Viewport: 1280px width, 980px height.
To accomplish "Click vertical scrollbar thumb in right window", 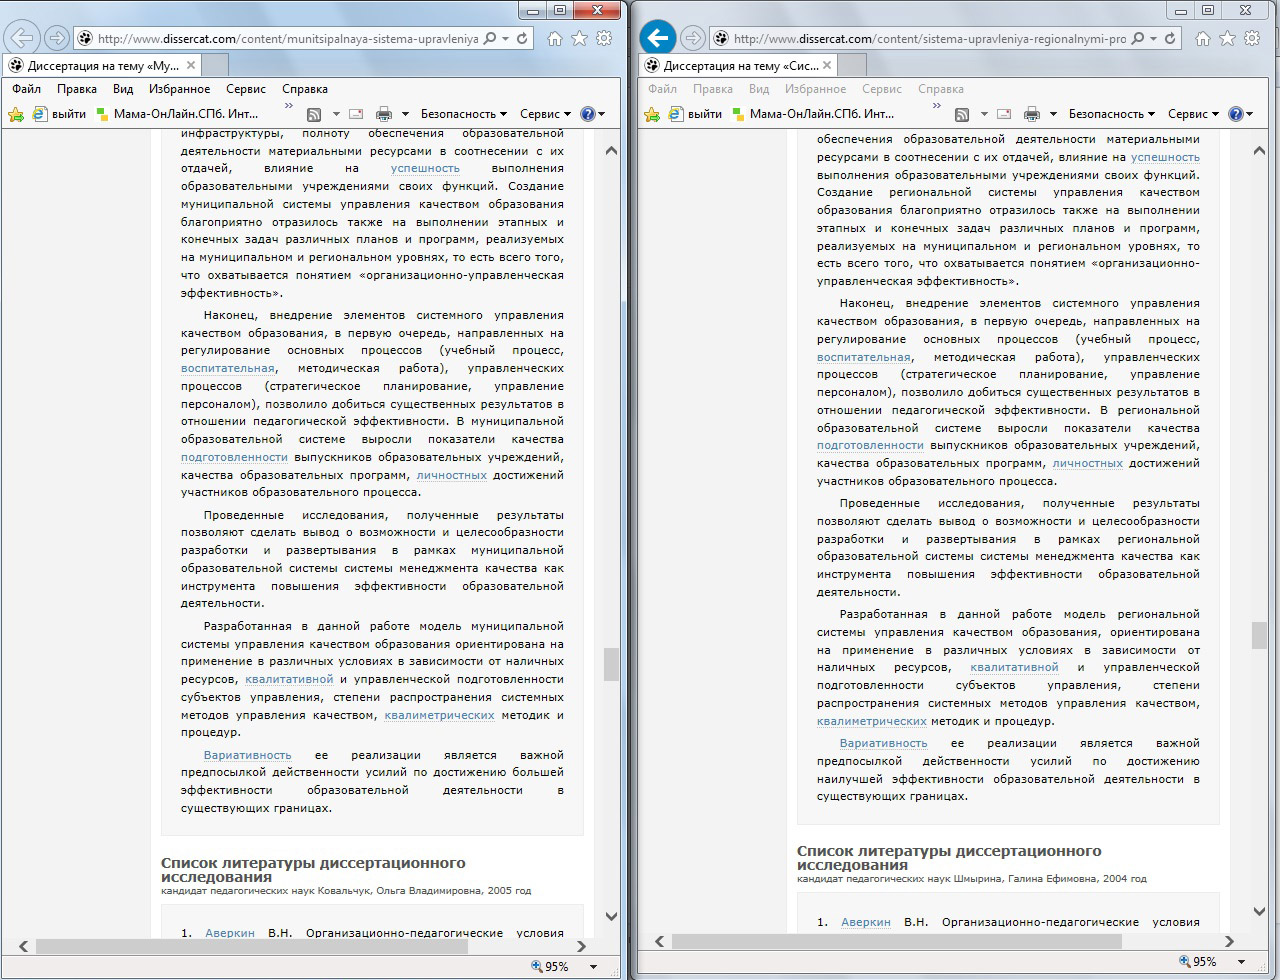I will [1259, 635].
